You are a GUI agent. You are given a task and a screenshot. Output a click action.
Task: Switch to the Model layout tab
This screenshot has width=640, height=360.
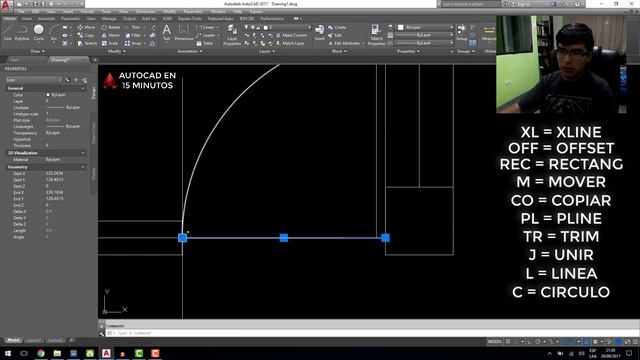13,340
